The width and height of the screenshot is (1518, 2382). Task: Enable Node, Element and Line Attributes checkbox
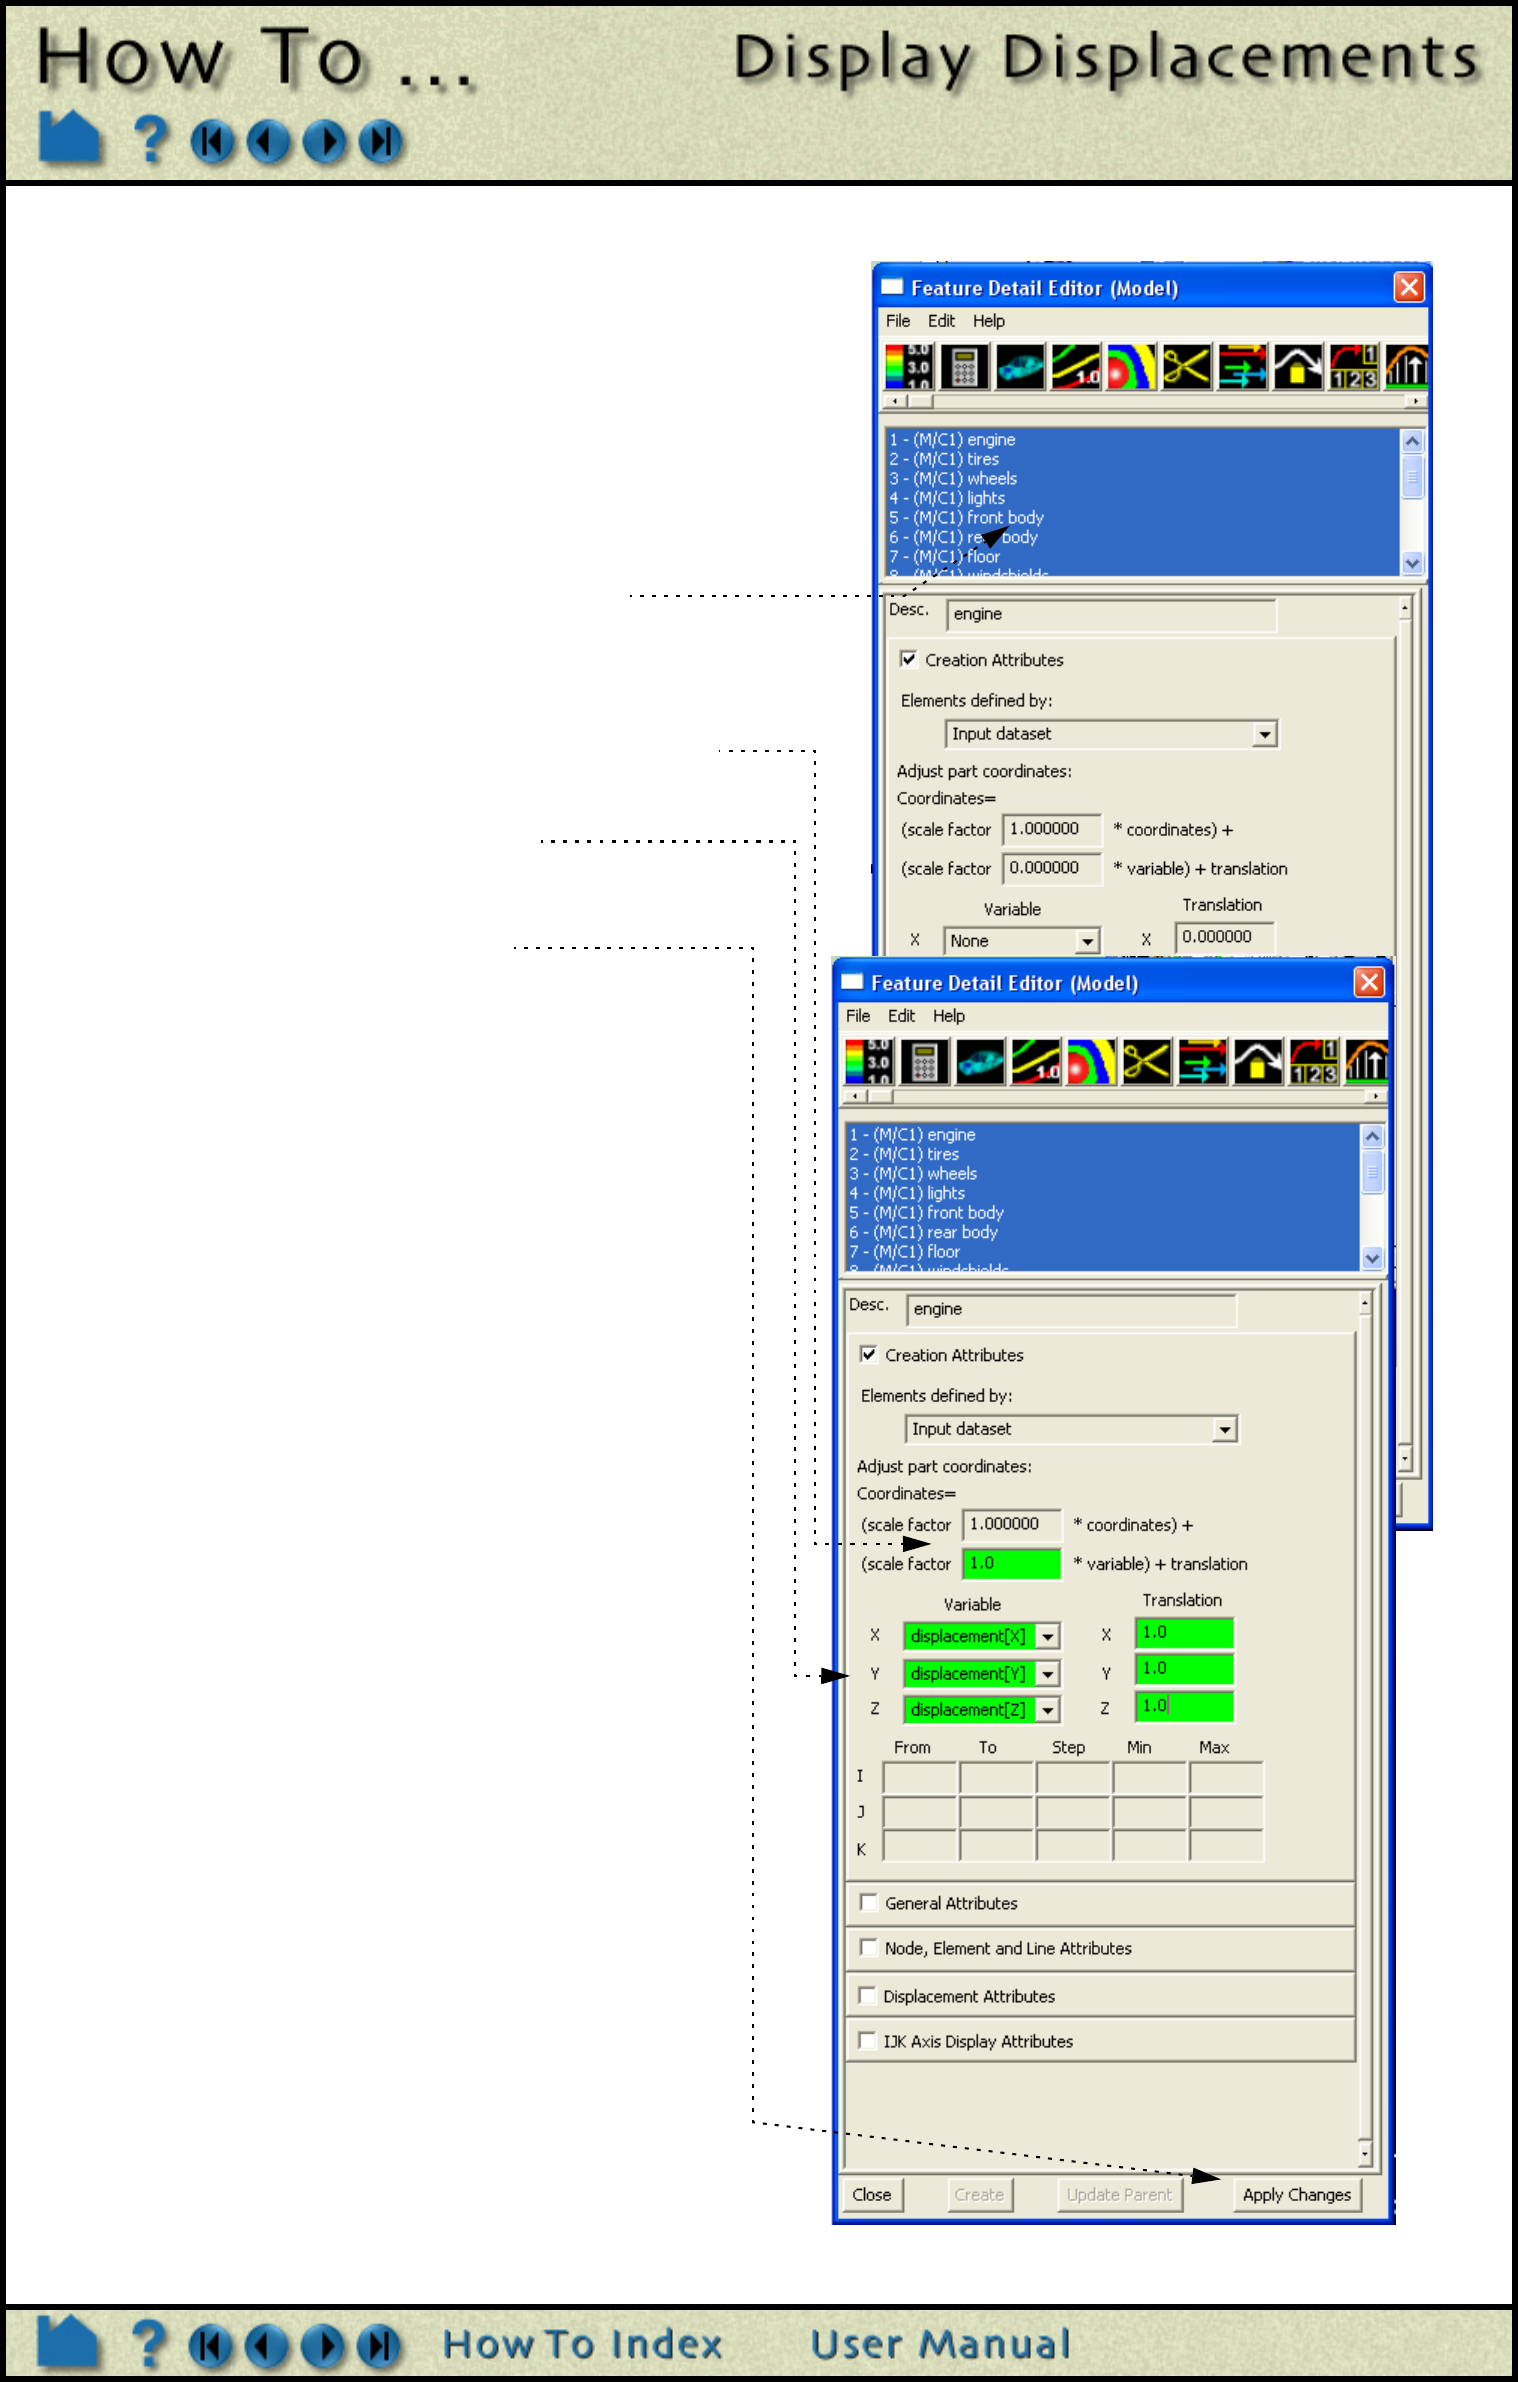pyautogui.click(x=868, y=1947)
